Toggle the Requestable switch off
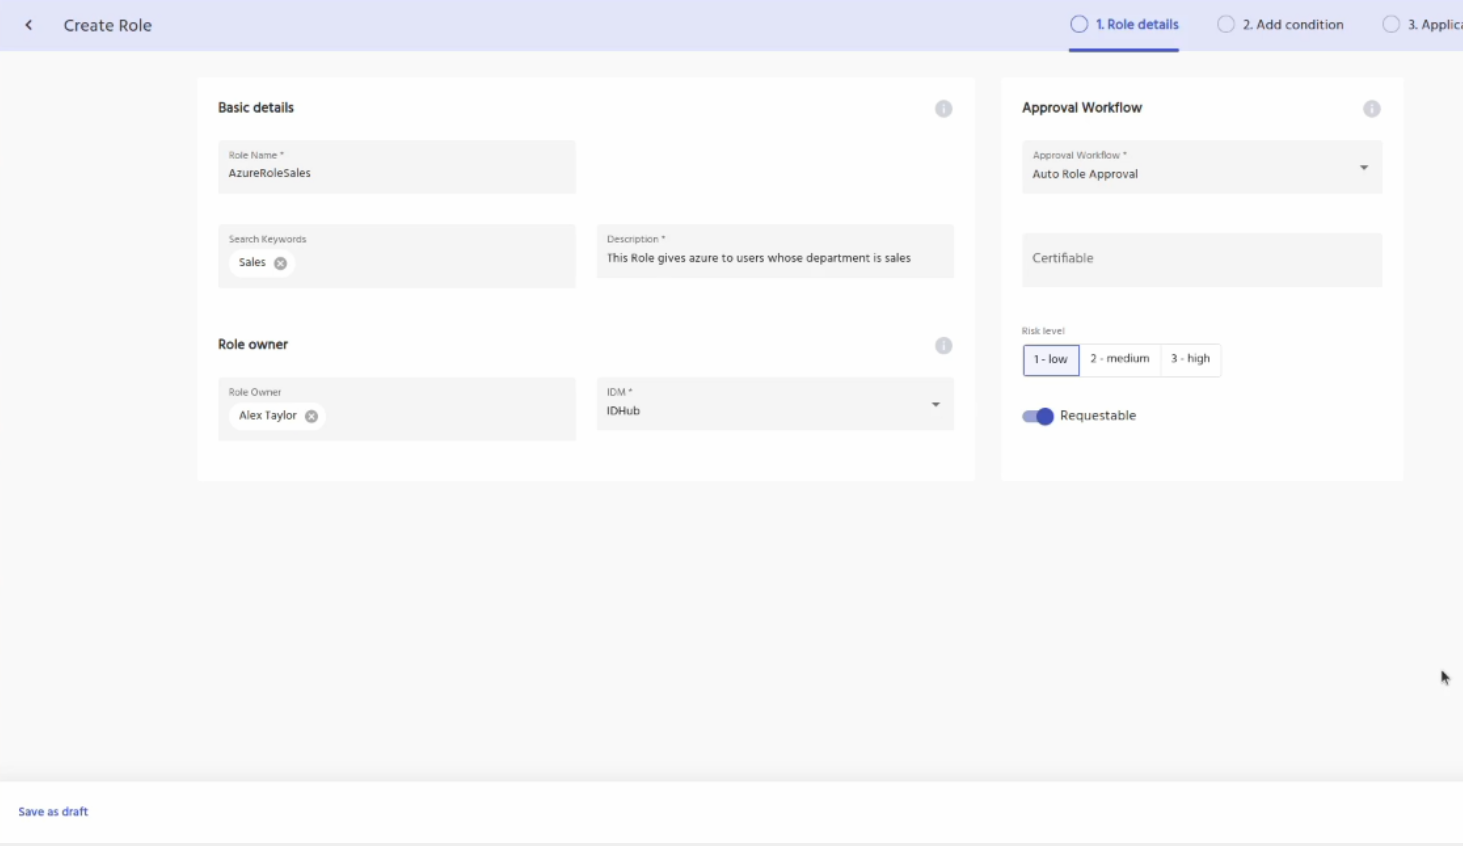 [1038, 417]
